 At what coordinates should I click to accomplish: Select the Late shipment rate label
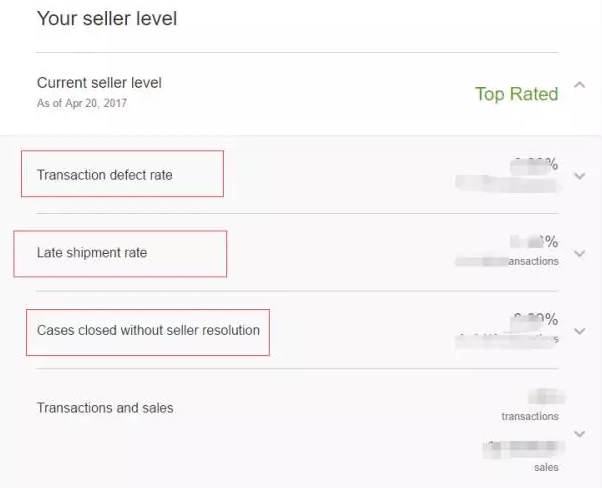(x=92, y=253)
